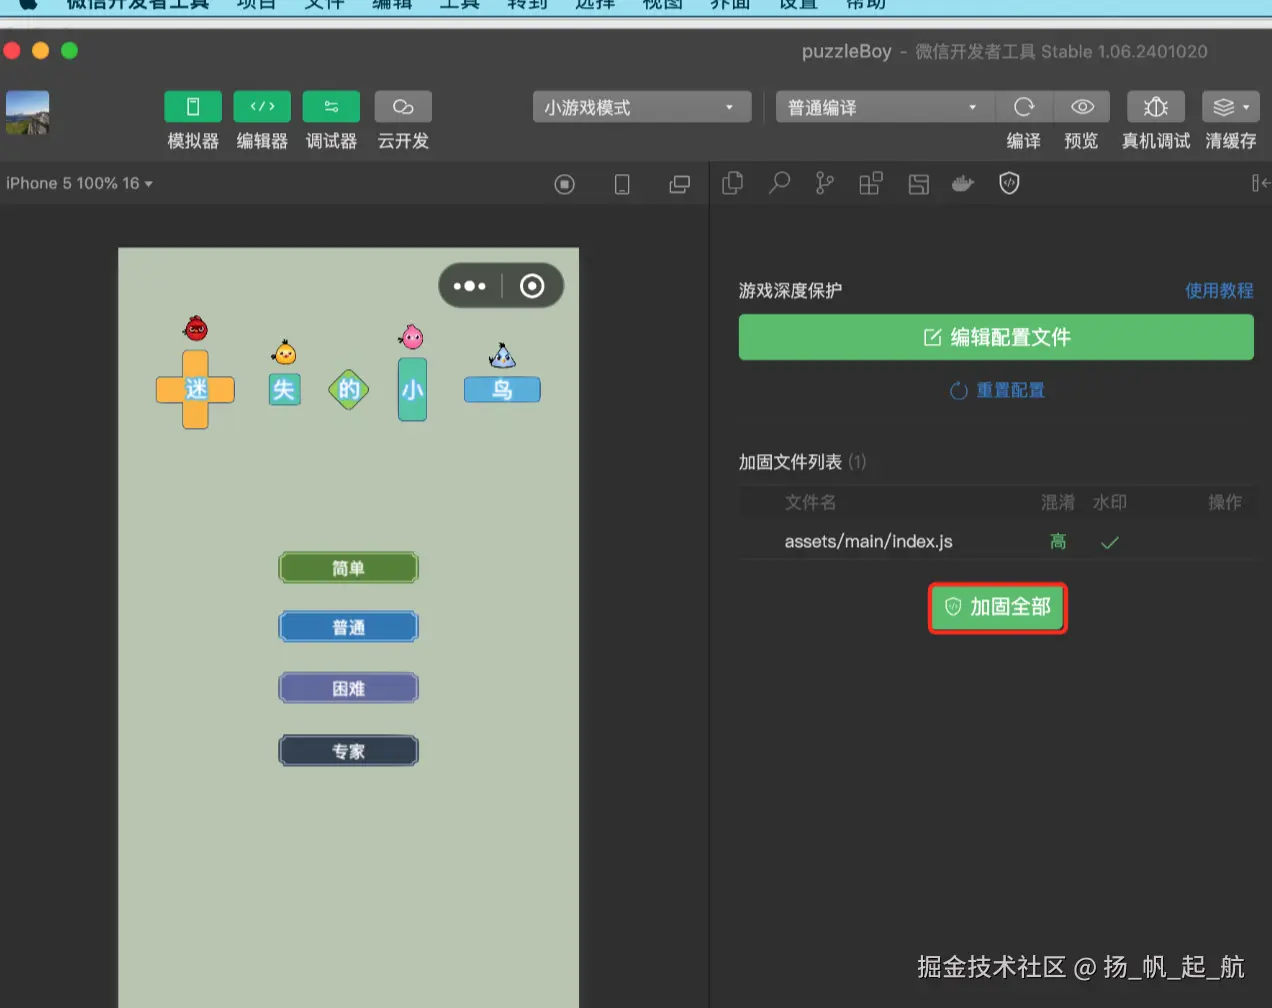
Task: Open the 项目 menu in menu bar
Action: [256, 5]
